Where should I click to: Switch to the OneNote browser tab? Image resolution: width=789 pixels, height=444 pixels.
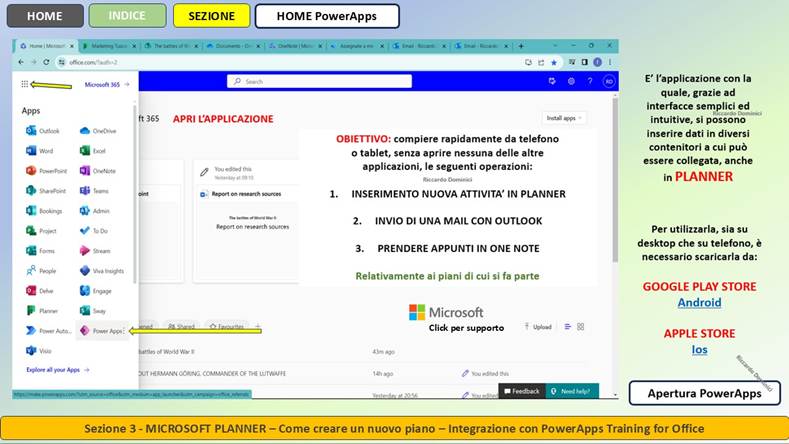tap(295, 46)
